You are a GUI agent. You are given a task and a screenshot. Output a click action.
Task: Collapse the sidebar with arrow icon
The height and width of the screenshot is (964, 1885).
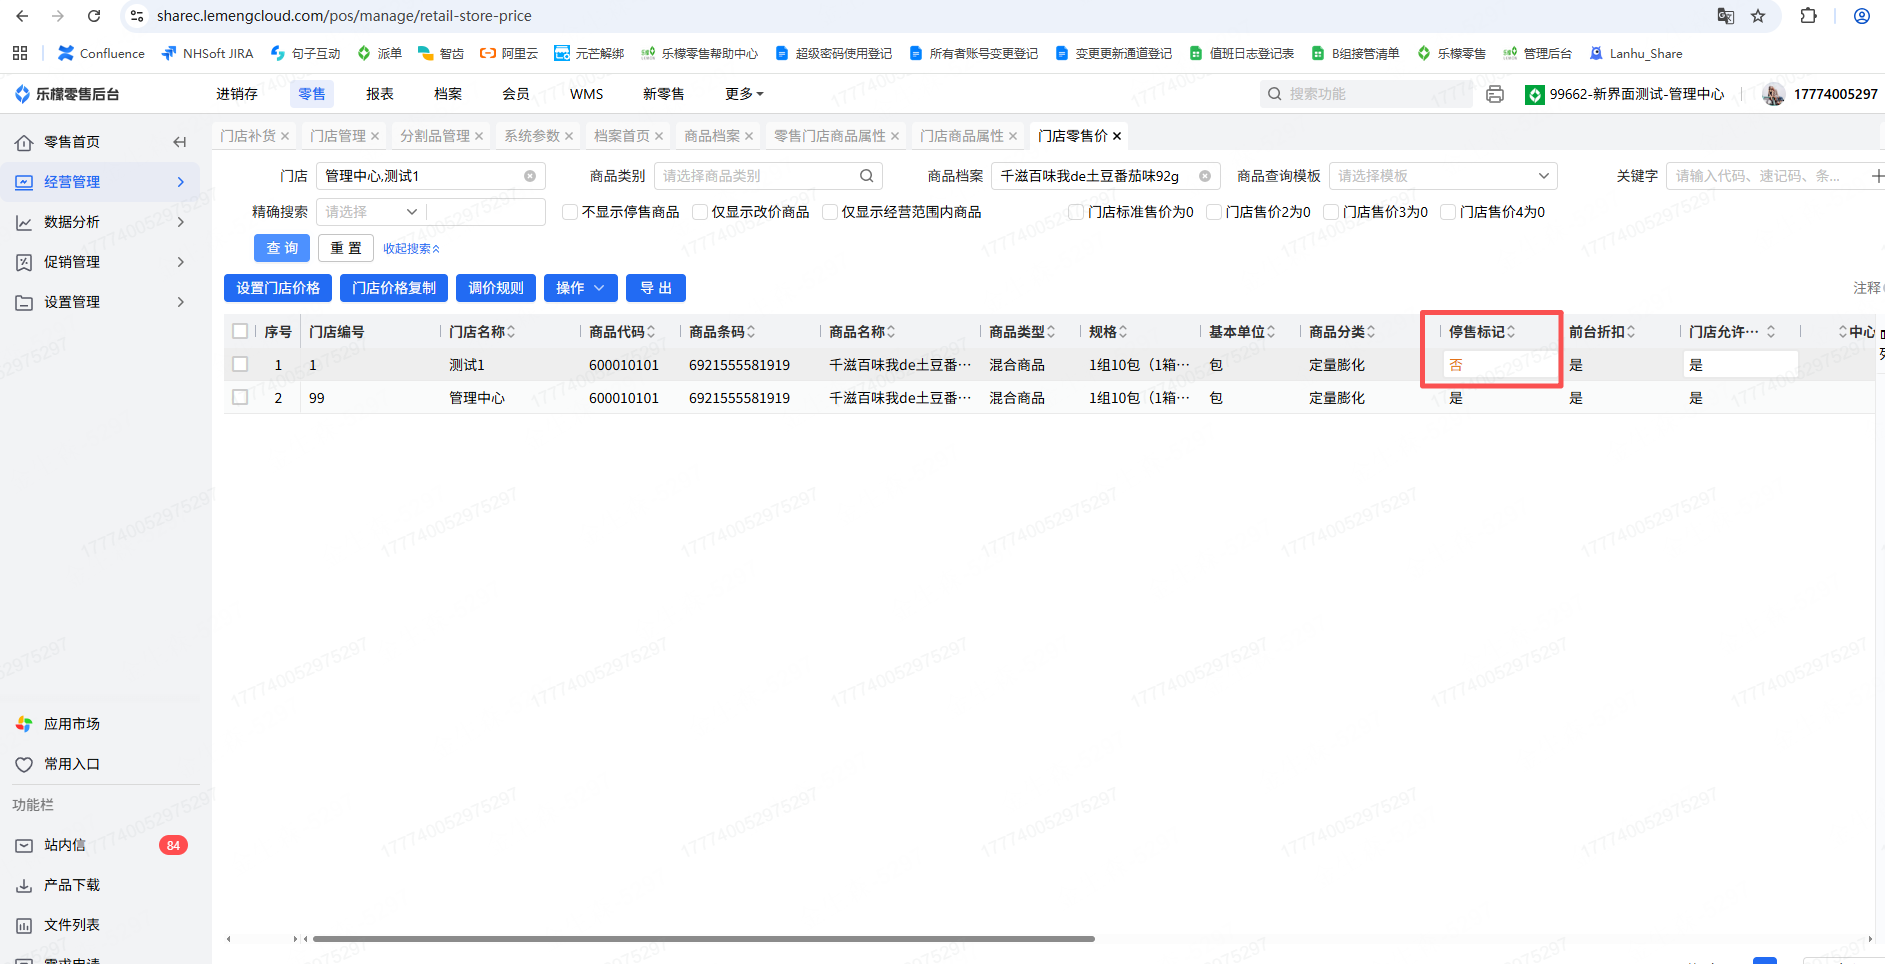tap(180, 142)
